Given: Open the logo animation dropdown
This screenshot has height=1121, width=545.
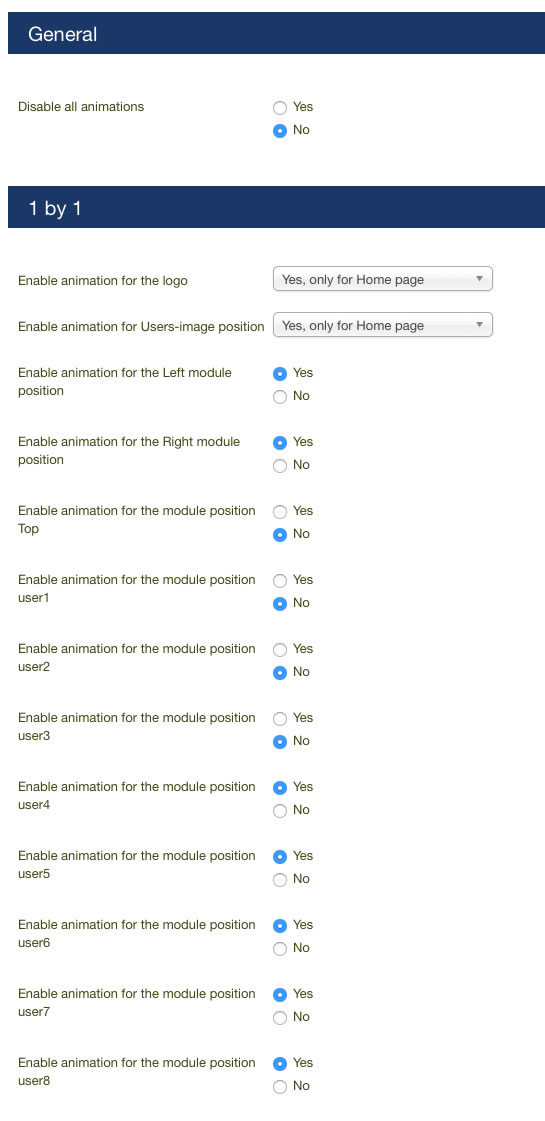Looking at the screenshot, I should click(383, 280).
